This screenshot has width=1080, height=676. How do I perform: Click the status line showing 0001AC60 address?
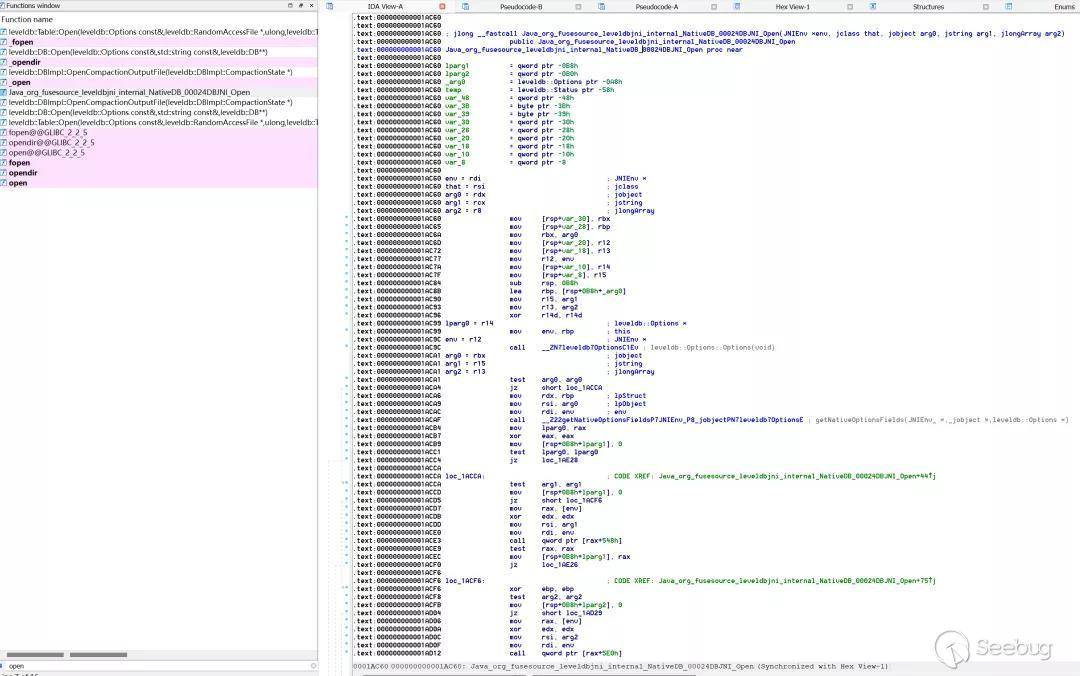[x=621, y=666]
